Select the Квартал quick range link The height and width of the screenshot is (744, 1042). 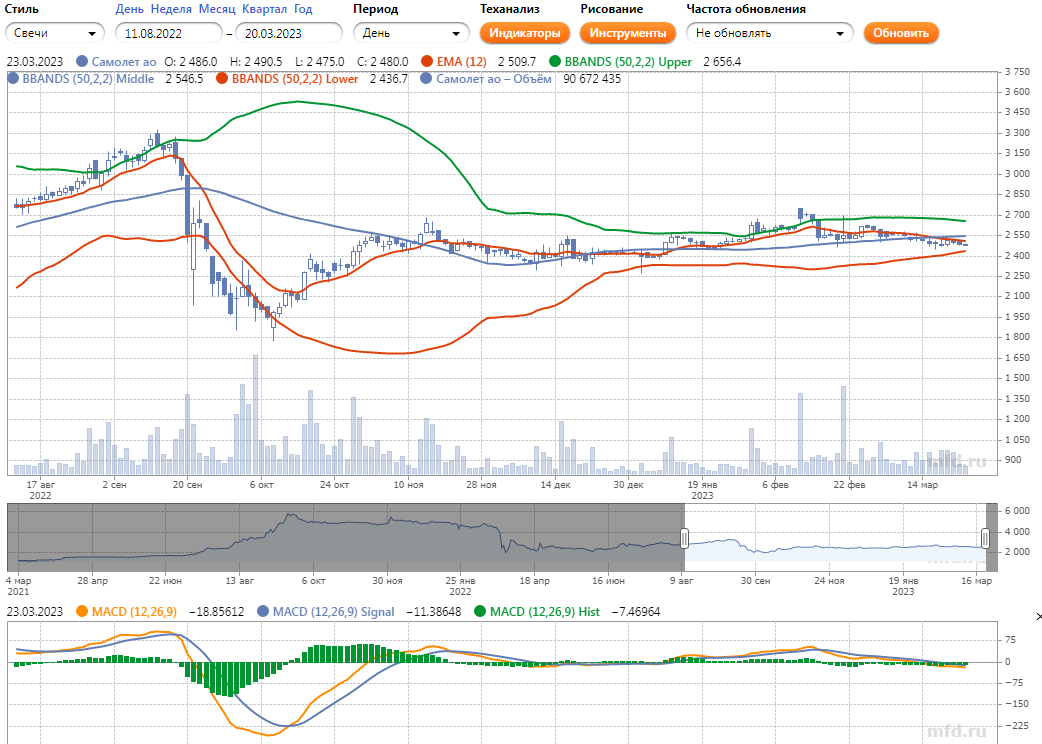tap(264, 9)
